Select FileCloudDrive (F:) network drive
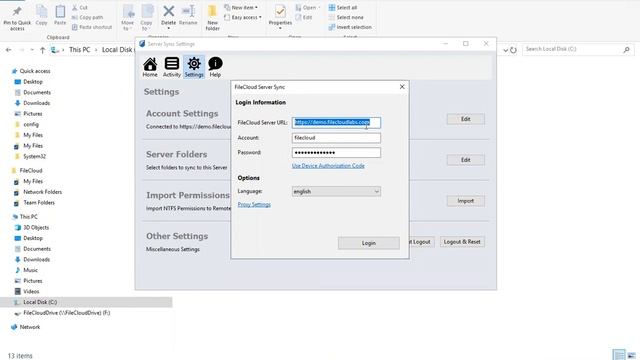 (62, 313)
